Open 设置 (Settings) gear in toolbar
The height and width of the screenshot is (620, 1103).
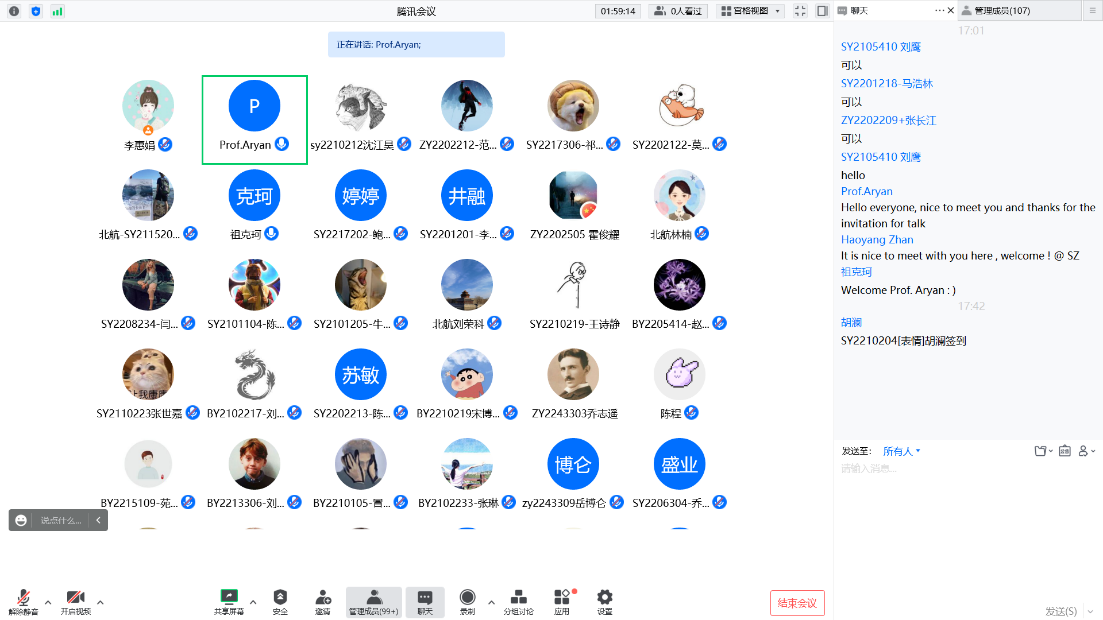click(x=604, y=598)
